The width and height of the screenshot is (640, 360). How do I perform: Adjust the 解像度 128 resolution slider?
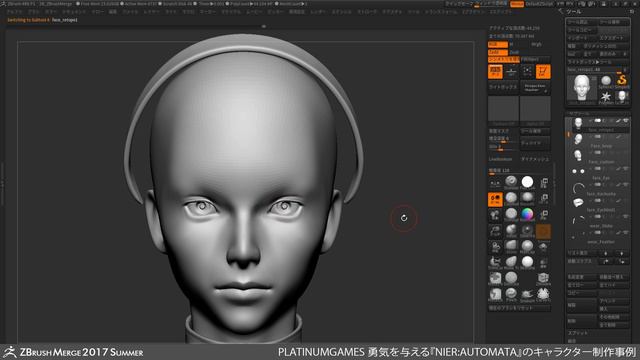[x=520, y=171]
